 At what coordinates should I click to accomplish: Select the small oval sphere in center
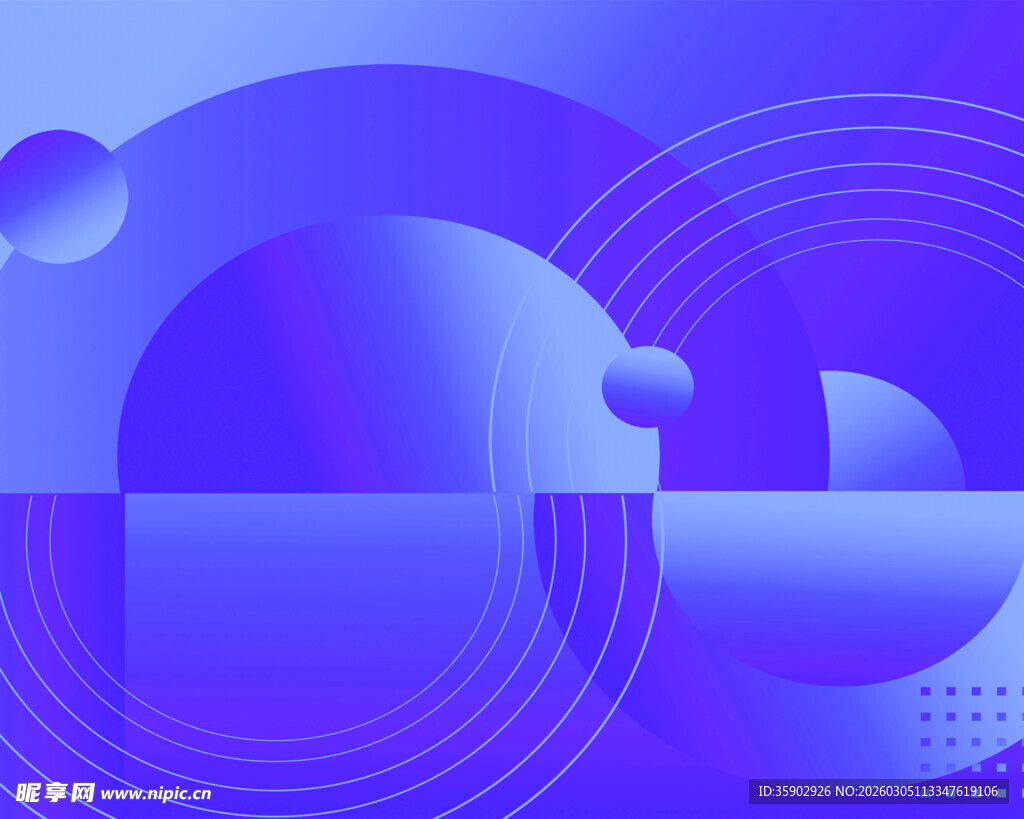(647, 386)
